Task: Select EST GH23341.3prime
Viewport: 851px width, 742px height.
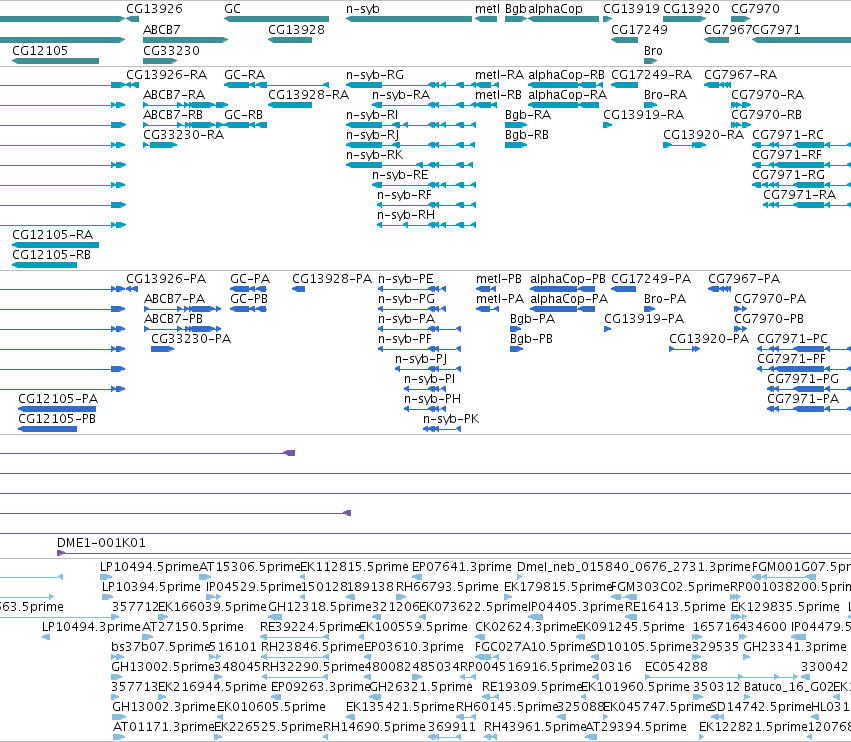Action: point(747,657)
